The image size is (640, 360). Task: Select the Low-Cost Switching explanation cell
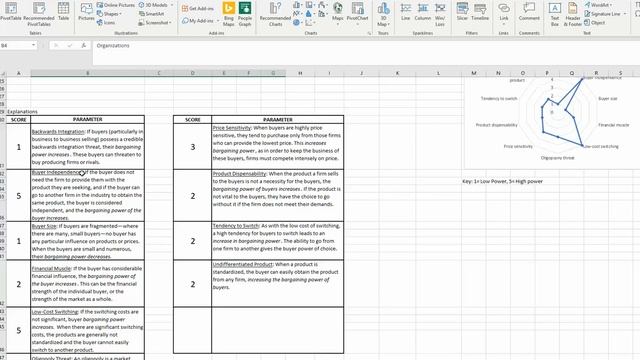87,330
